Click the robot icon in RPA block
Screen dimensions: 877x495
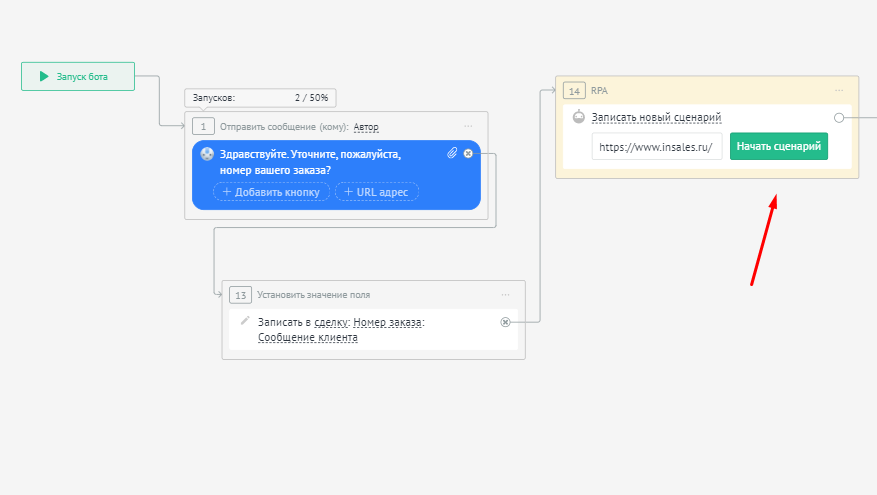pyautogui.click(x=578, y=118)
